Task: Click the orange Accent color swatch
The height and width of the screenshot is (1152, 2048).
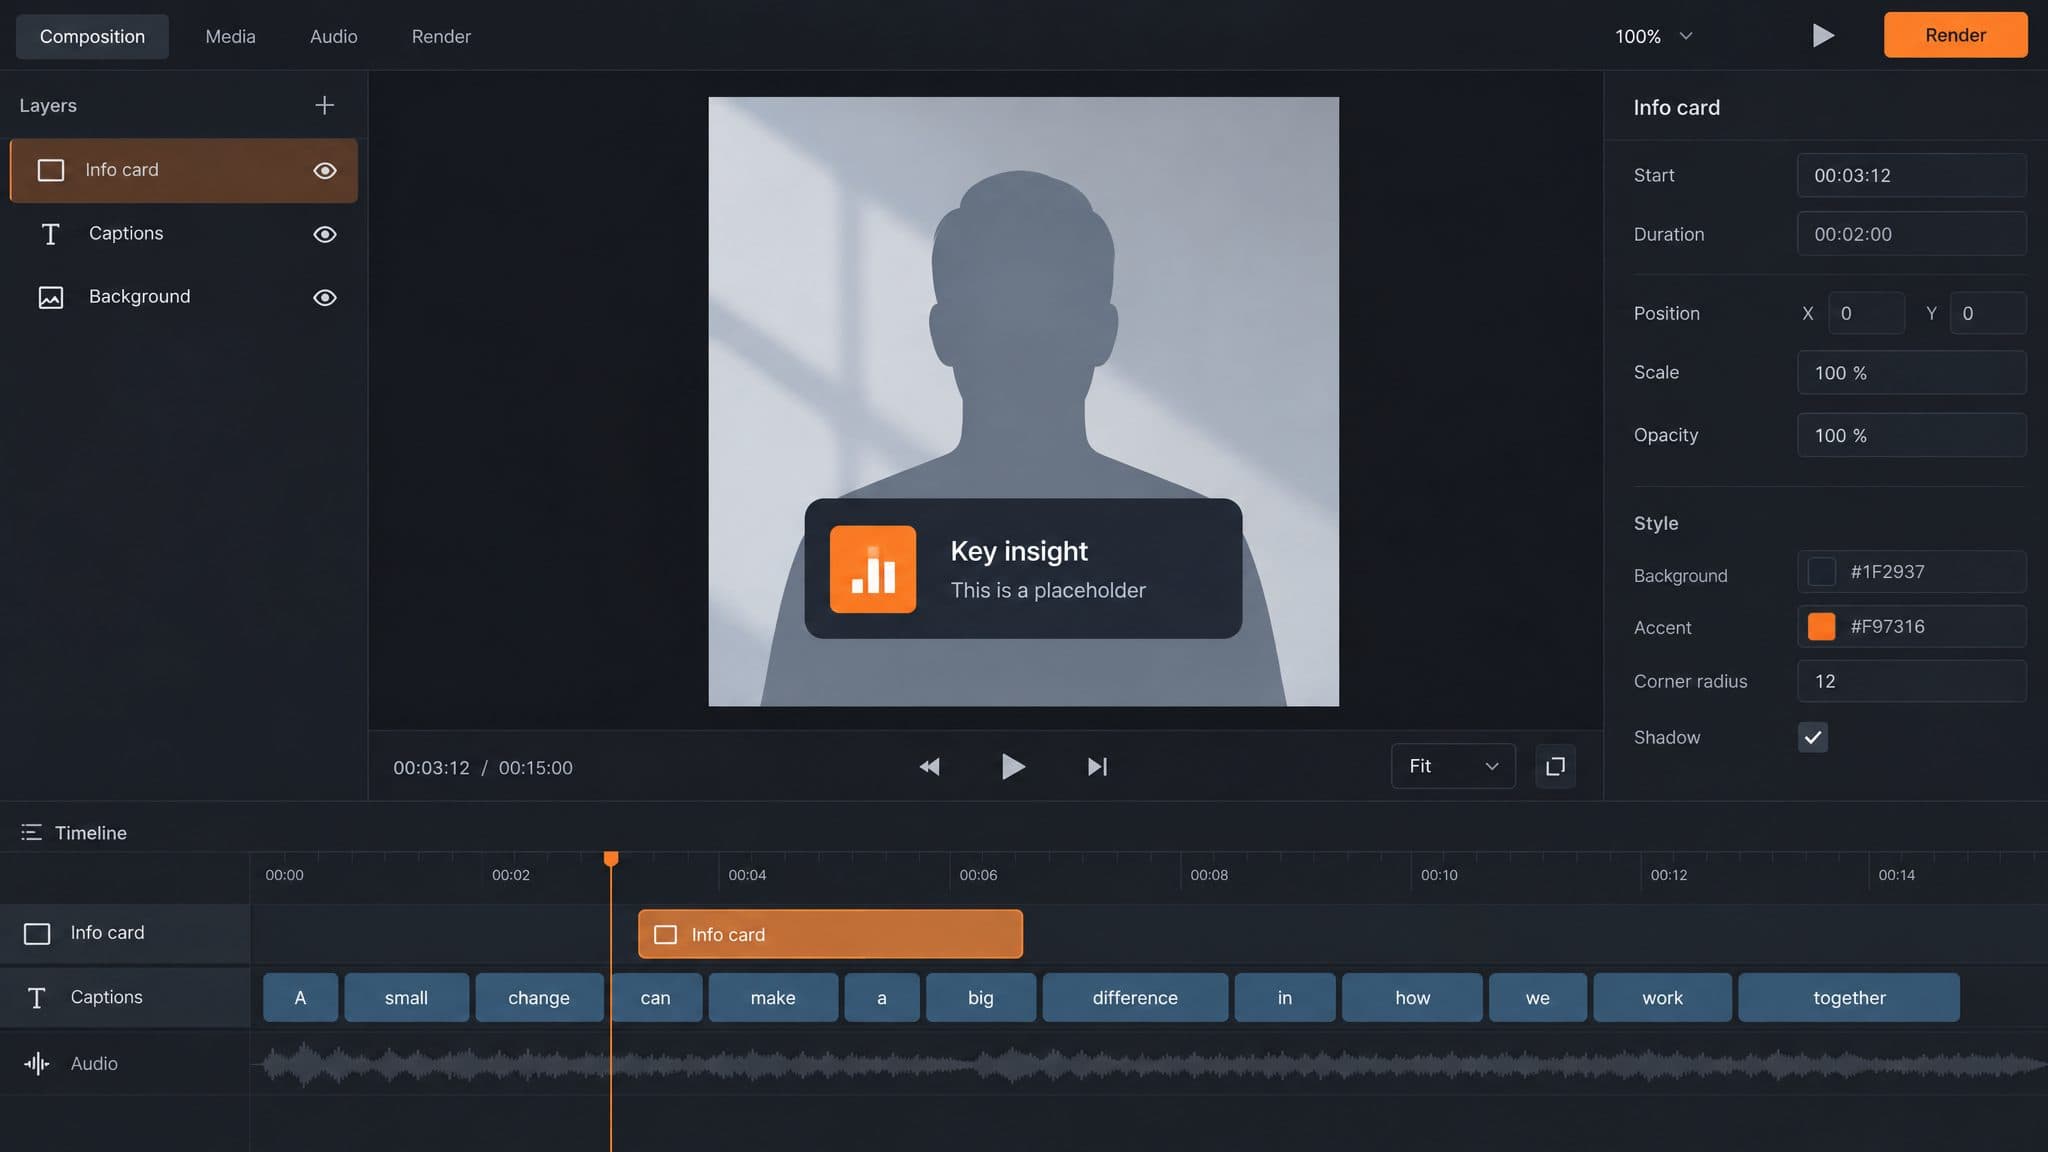Action: [1821, 627]
